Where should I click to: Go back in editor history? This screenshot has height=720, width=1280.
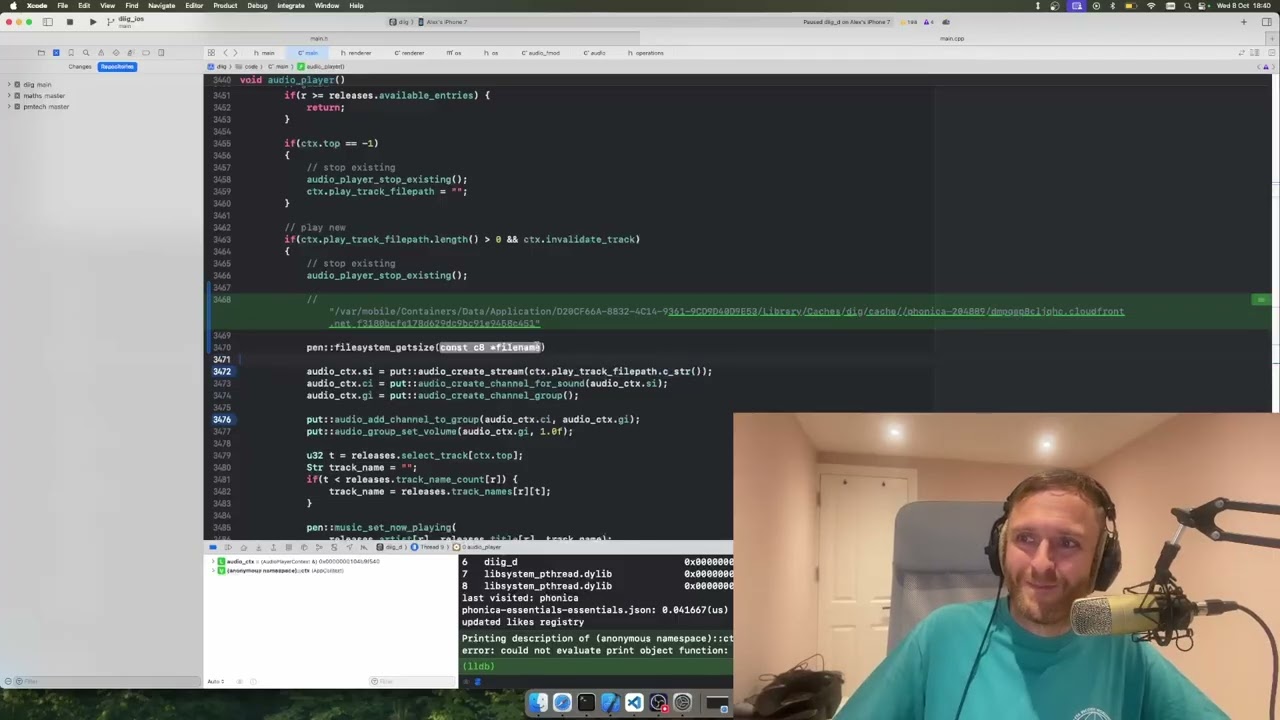coord(226,52)
